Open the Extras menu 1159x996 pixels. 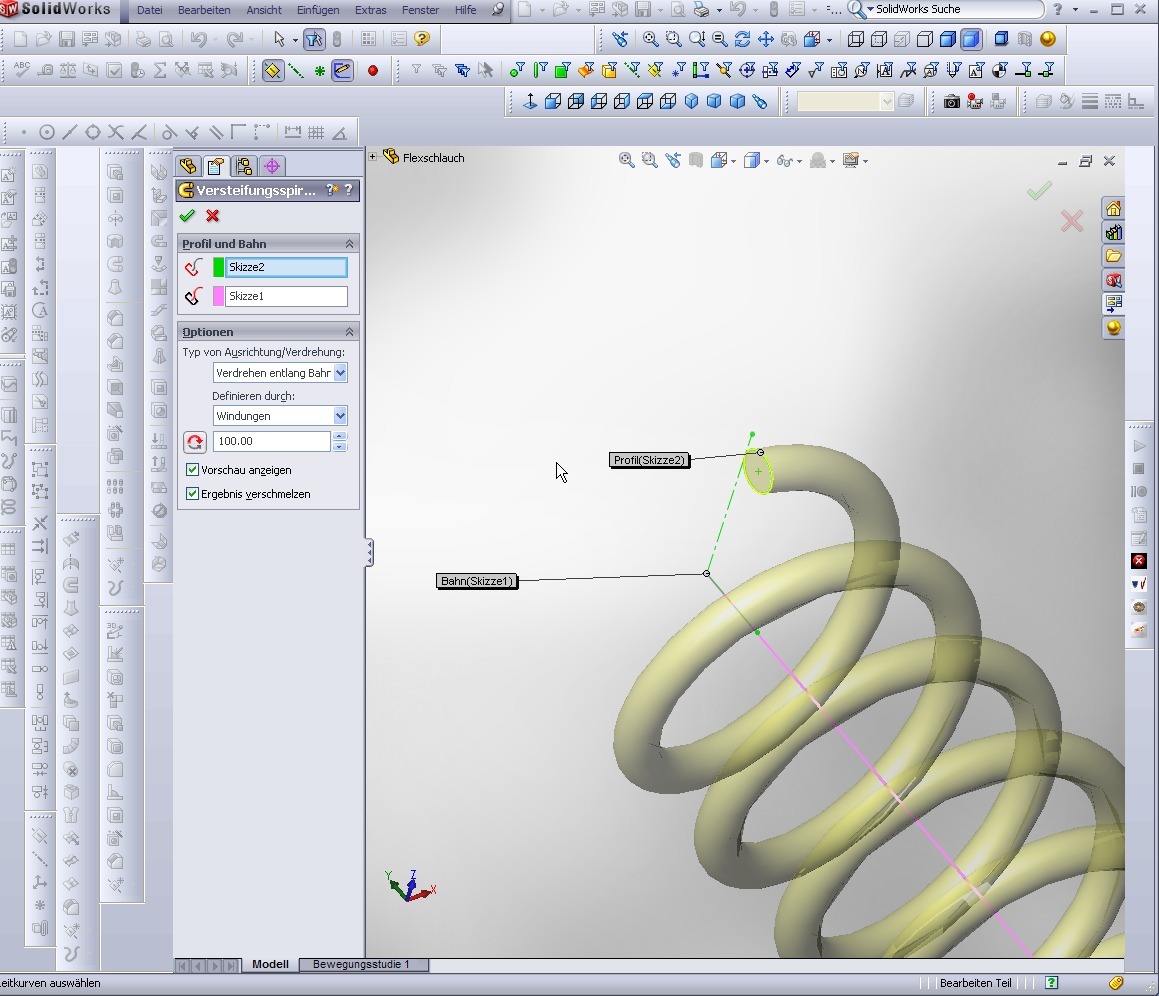tap(370, 10)
